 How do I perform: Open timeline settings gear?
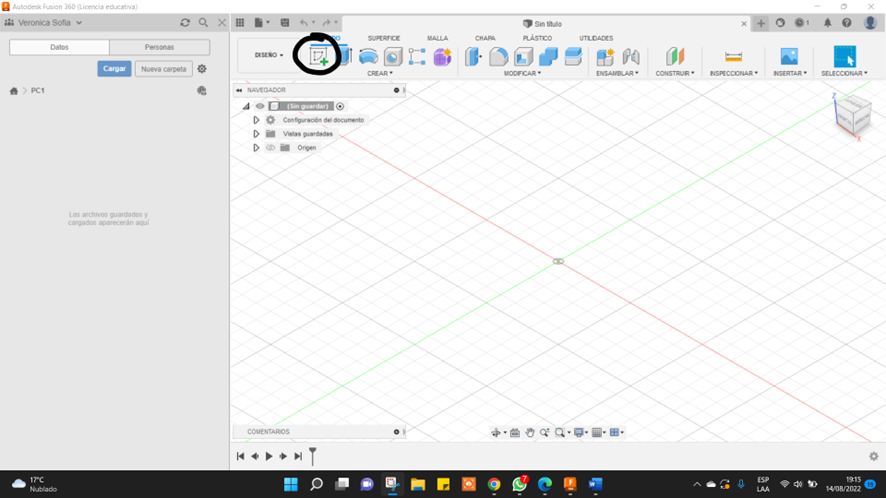coord(874,456)
